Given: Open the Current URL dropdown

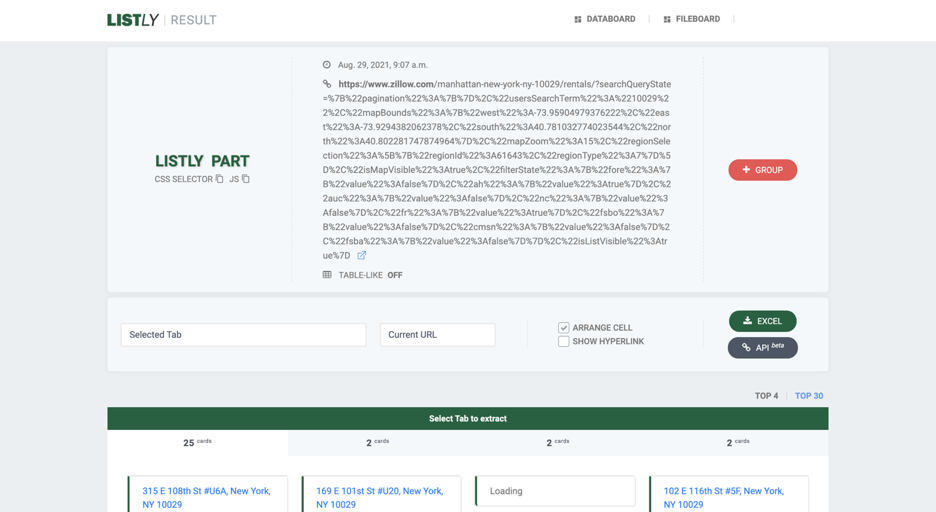Looking at the screenshot, I should click(x=437, y=335).
